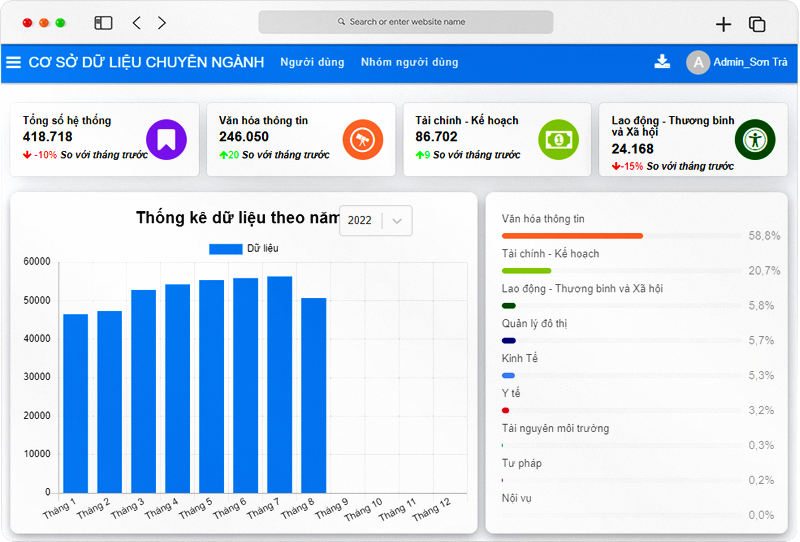Open the Nhóm người dùng menu
This screenshot has height=542, width=800.
410,62
